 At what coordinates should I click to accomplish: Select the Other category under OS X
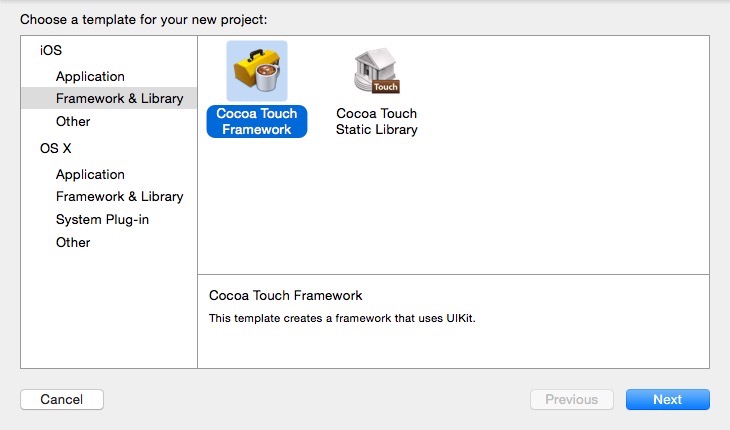pyautogui.click(x=73, y=243)
